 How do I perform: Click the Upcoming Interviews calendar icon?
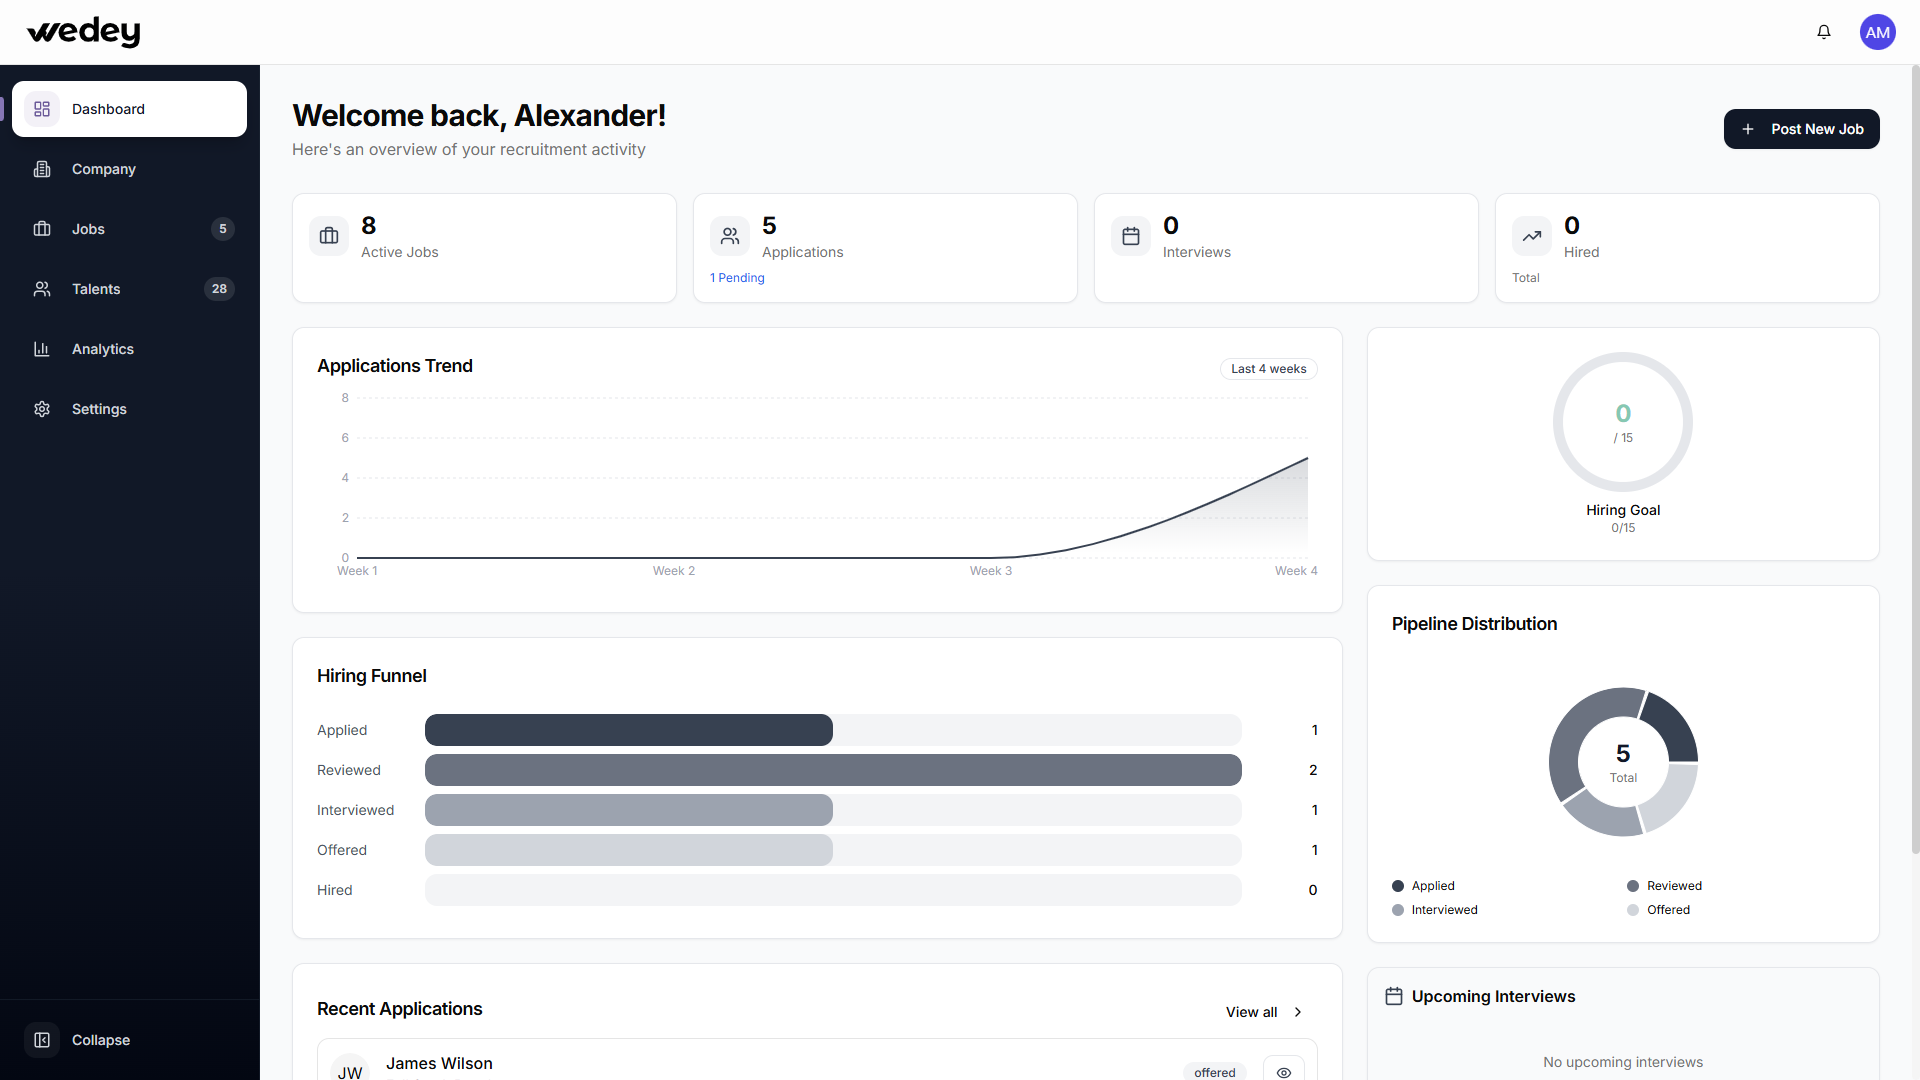(1394, 996)
